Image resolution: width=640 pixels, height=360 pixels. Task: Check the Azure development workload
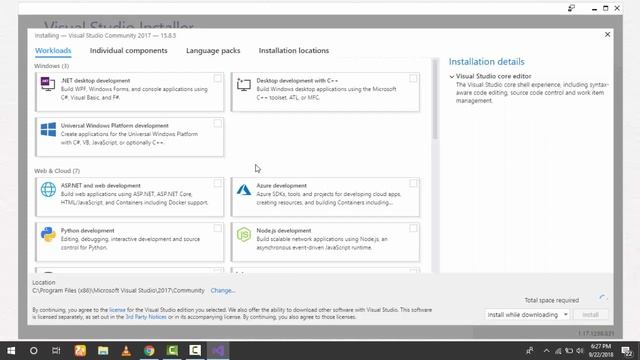[x=413, y=183]
